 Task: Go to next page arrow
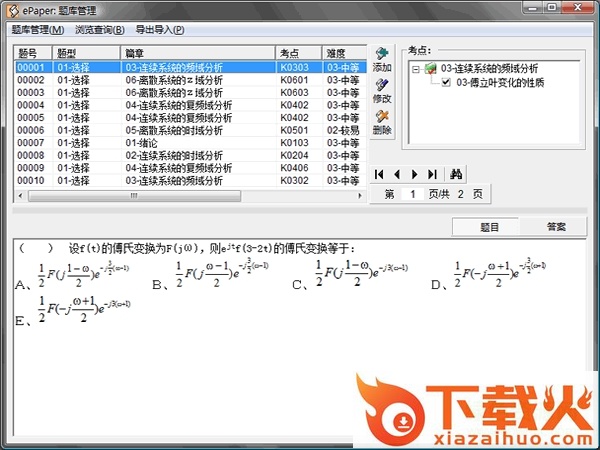414,174
